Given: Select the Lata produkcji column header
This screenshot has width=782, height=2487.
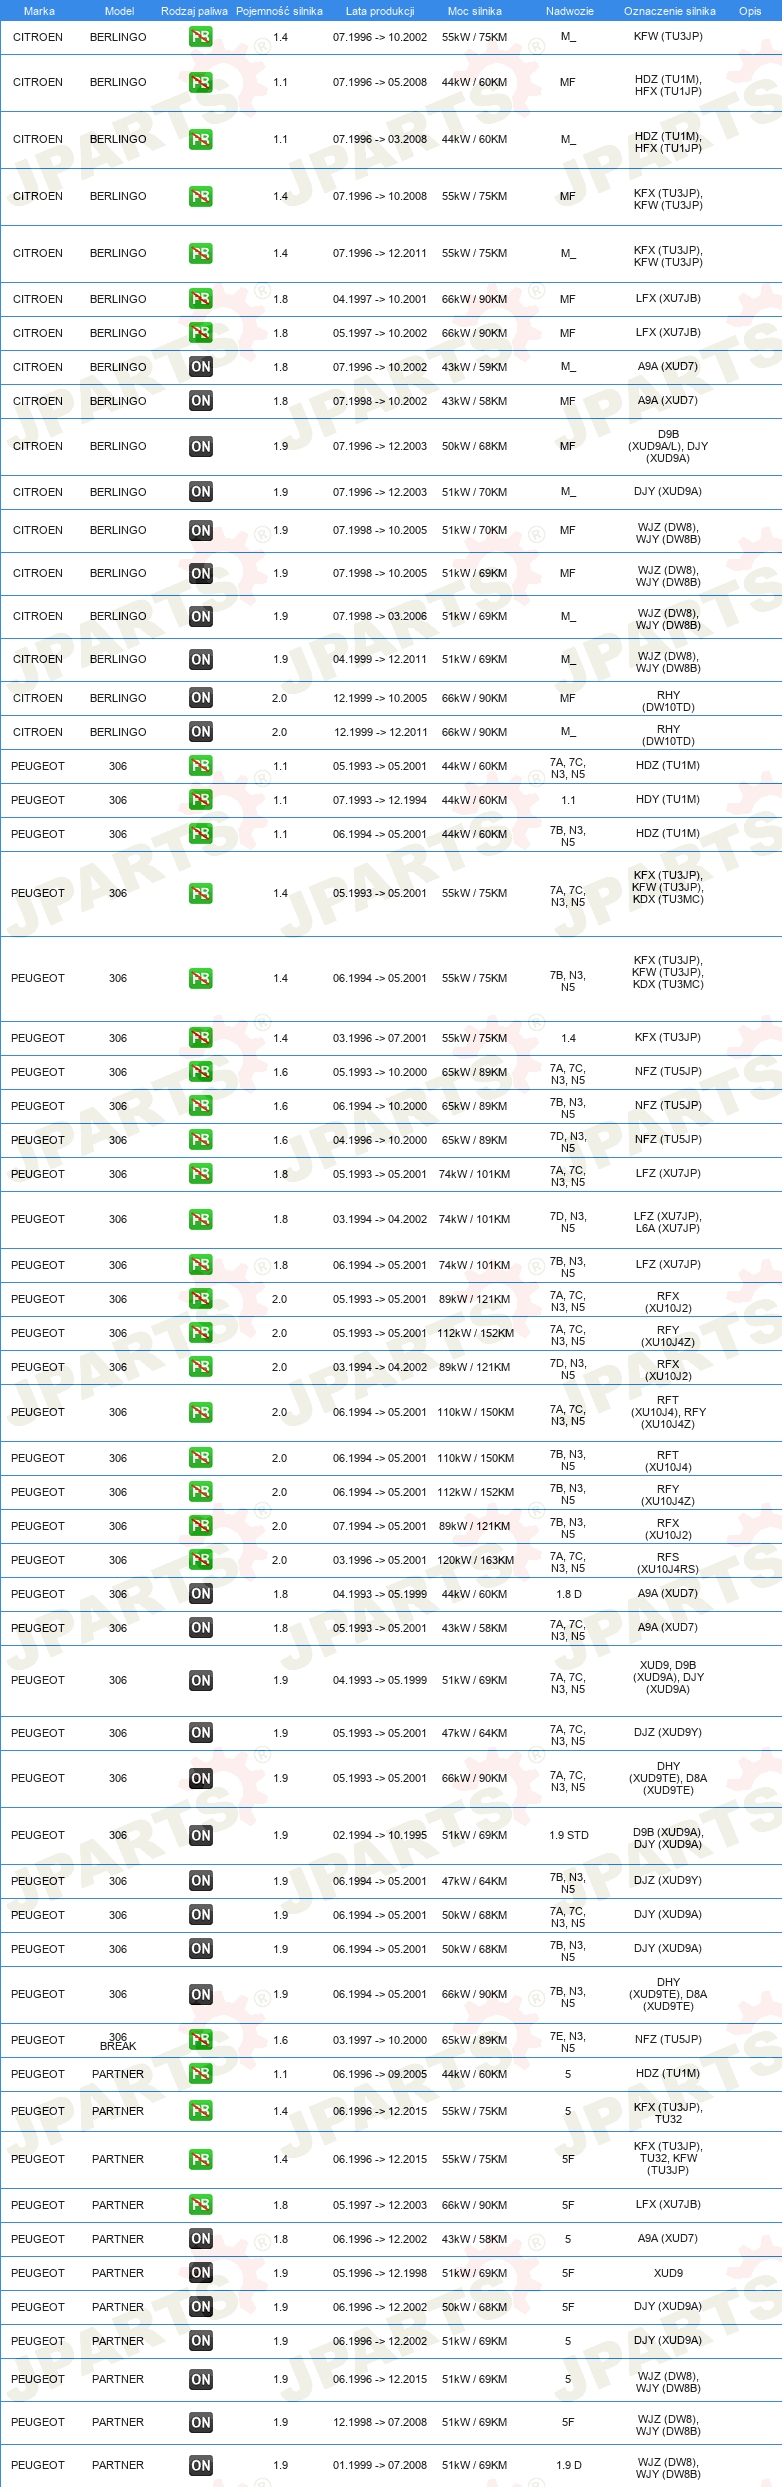Looking at the screenshot, I should (380, 11).
